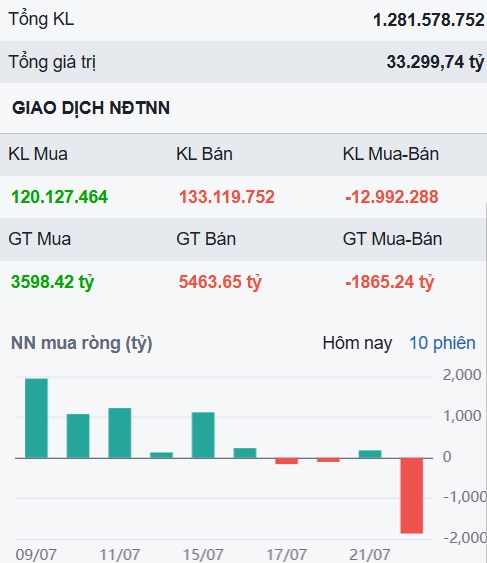The height and width of the screenshot is (563, 487).
Task: Click the large red bar after 21/07
Action: (412, 496)
